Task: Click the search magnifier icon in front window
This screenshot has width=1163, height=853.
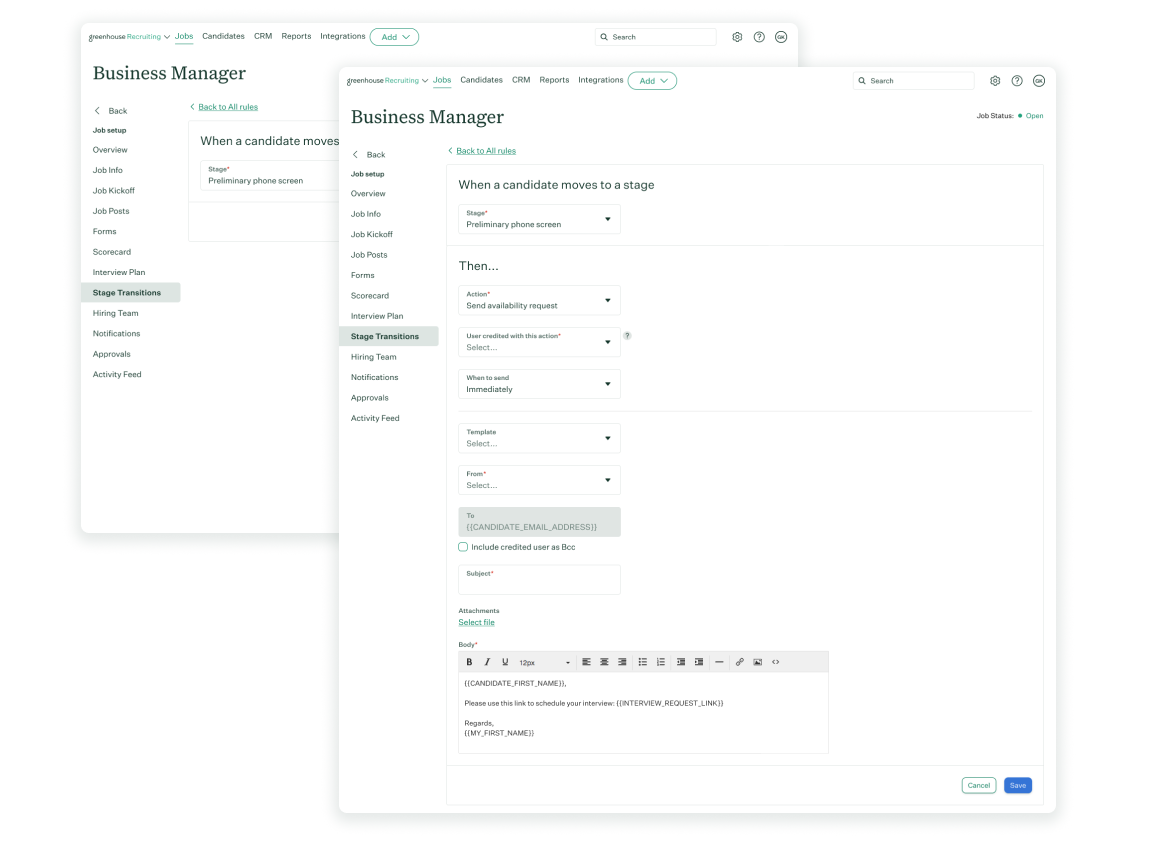Action: tap(862, 81)
